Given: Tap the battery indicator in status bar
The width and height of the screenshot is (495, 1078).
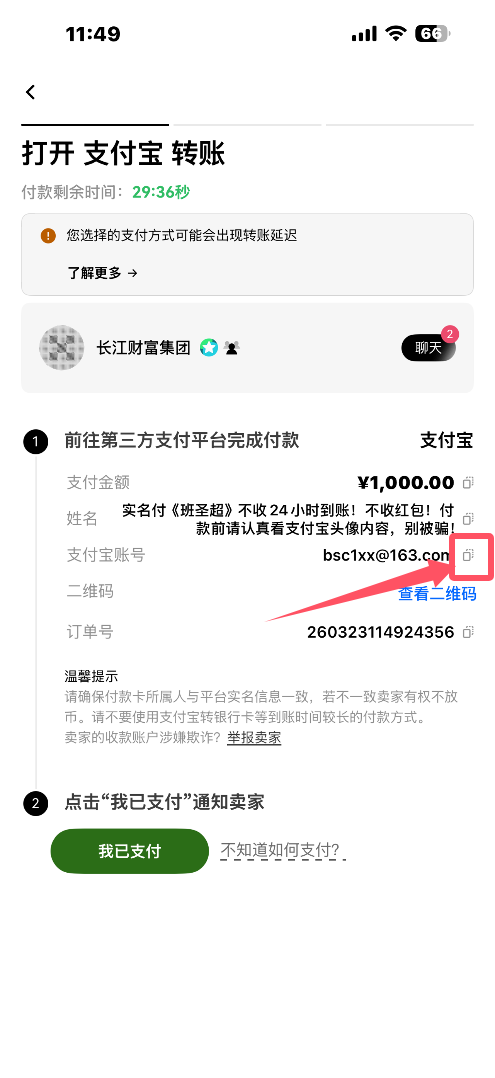Looking at the screenshot, I should [x=432, y=34].
